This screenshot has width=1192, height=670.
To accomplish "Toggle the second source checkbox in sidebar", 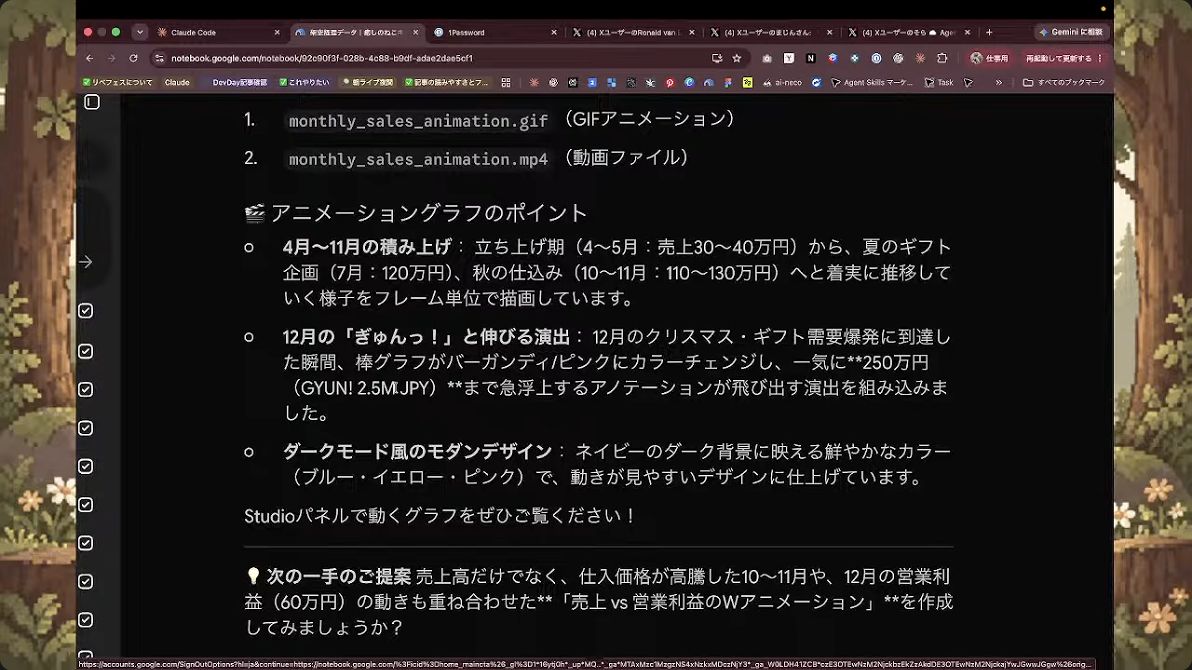I will click(x=86, y=351).
